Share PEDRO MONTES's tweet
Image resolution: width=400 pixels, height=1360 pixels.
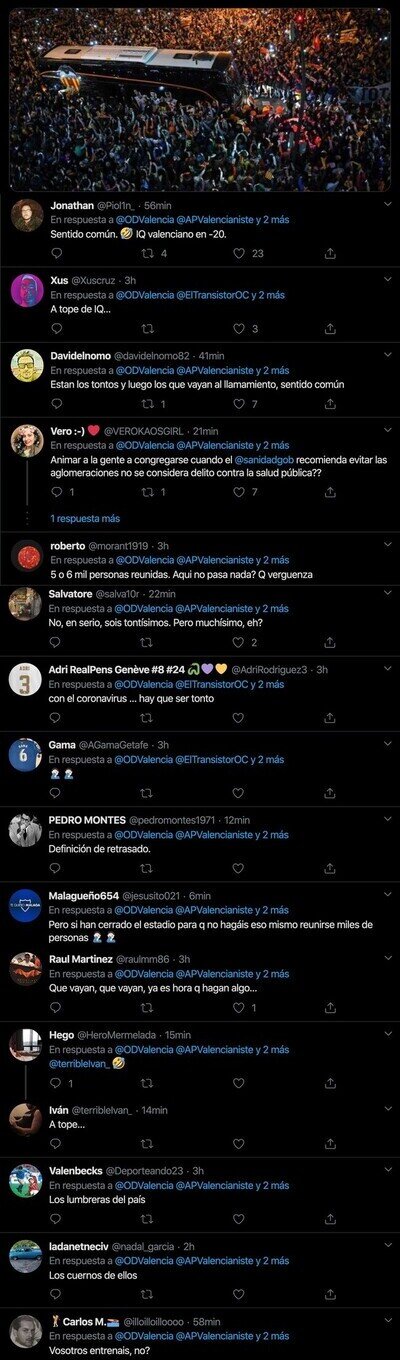(330, 868)
